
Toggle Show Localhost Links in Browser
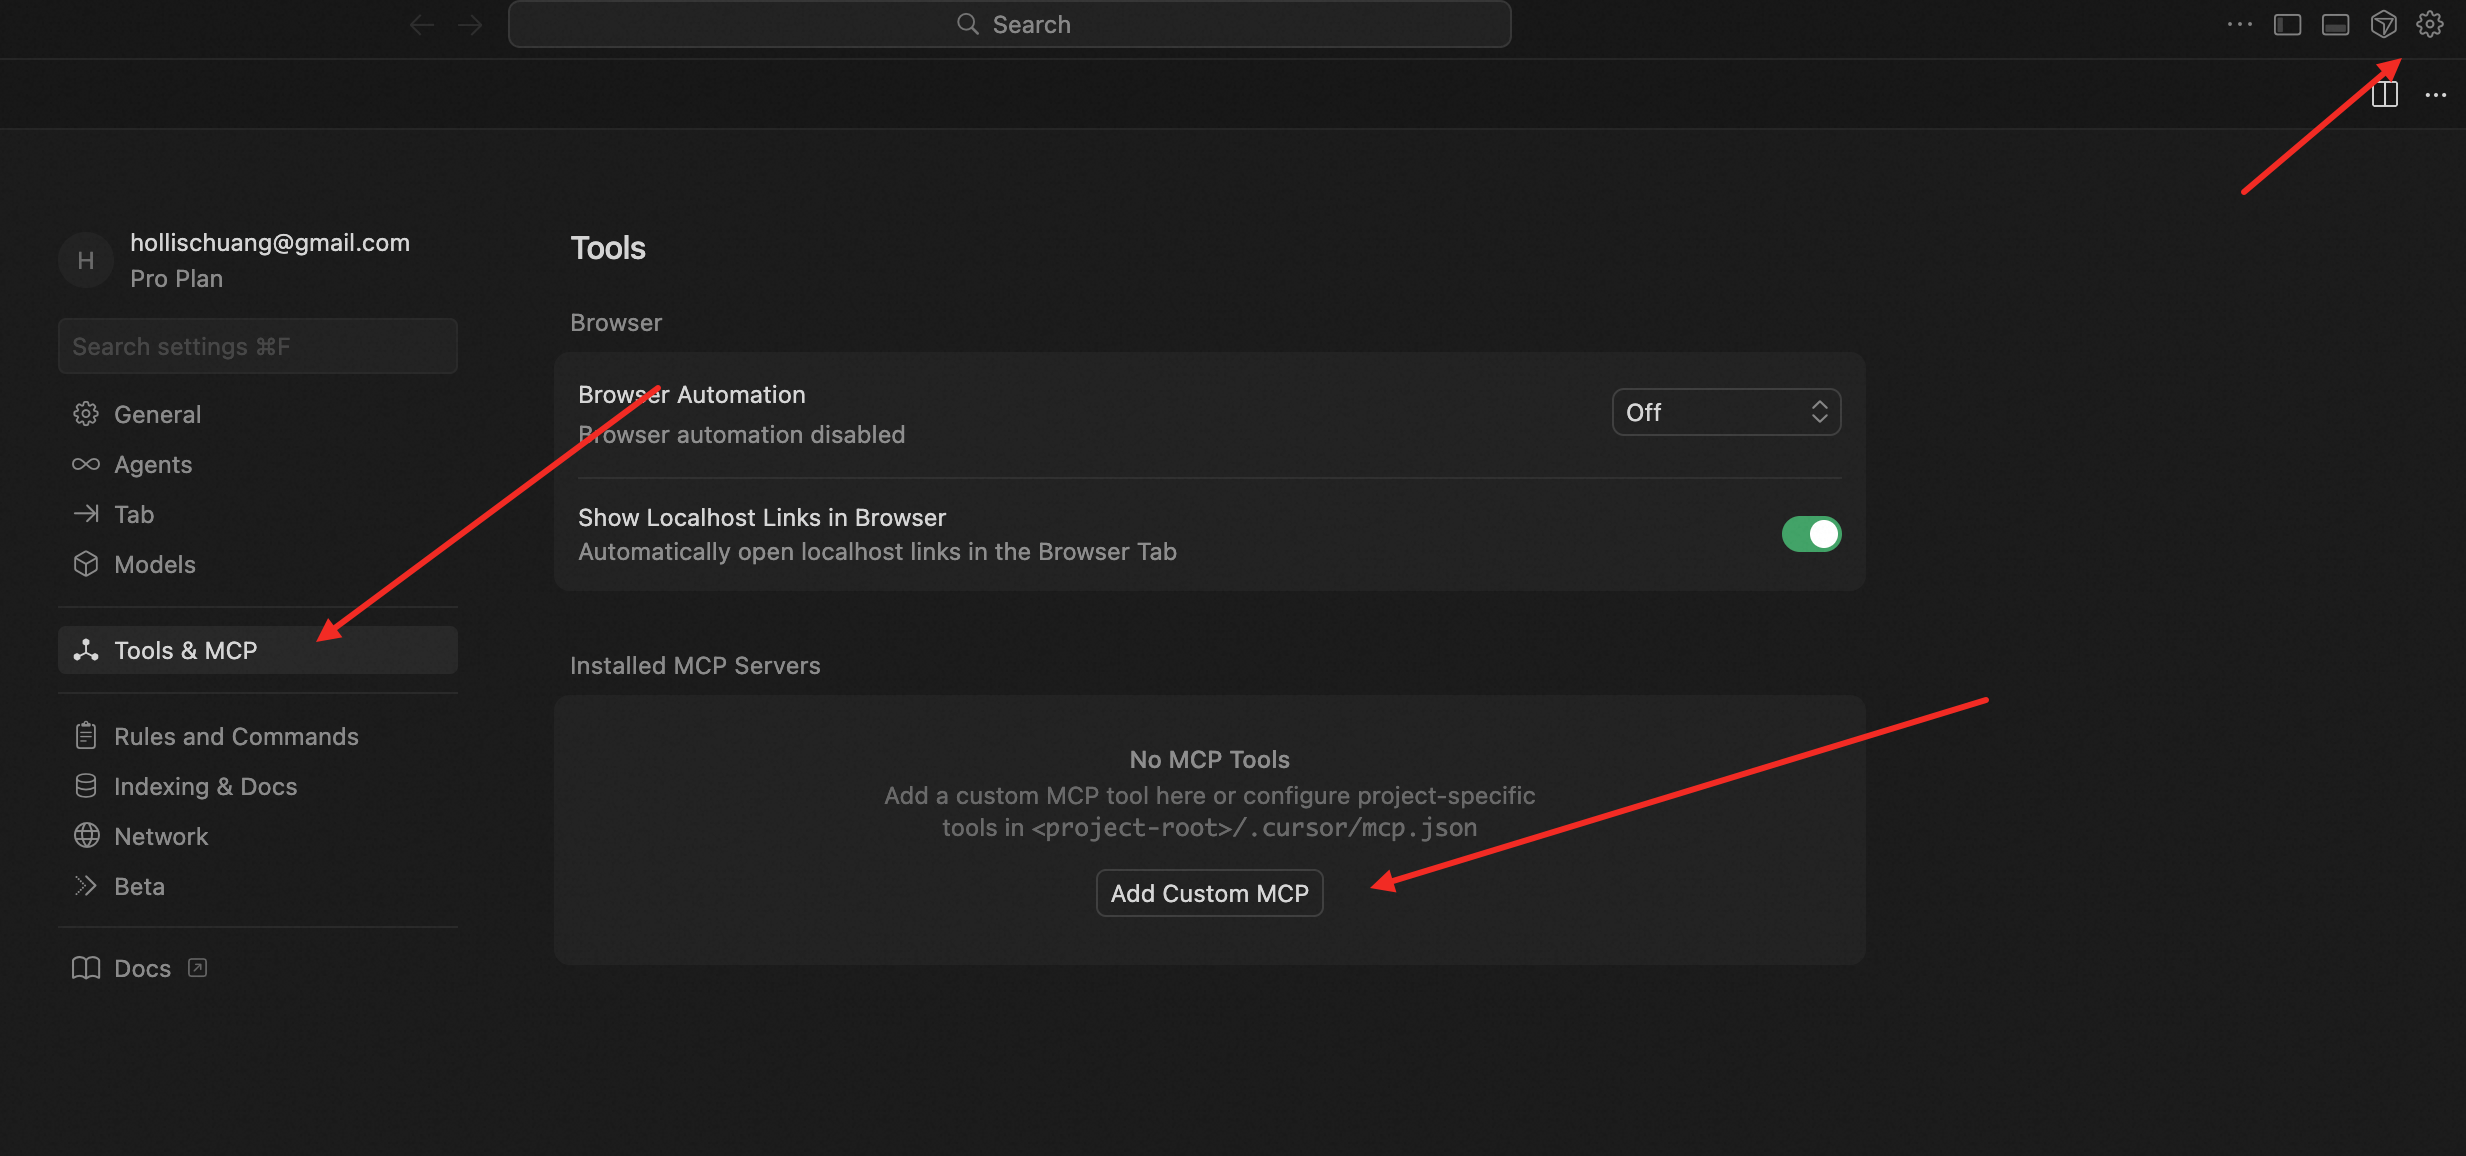click(x=1811, y=534)
